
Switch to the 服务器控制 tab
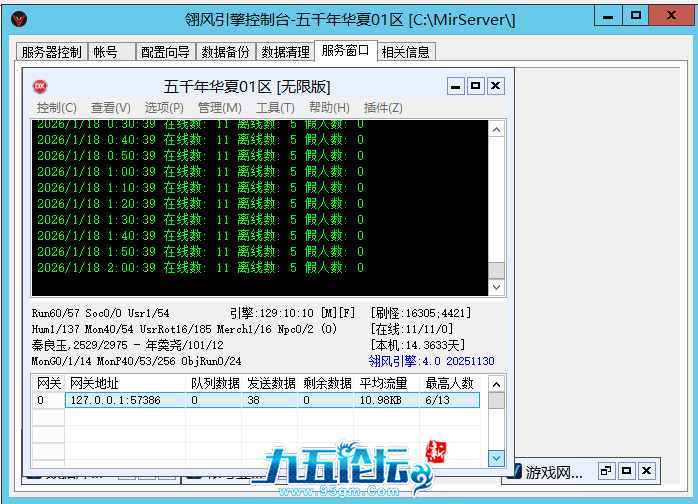pos(52,52)
